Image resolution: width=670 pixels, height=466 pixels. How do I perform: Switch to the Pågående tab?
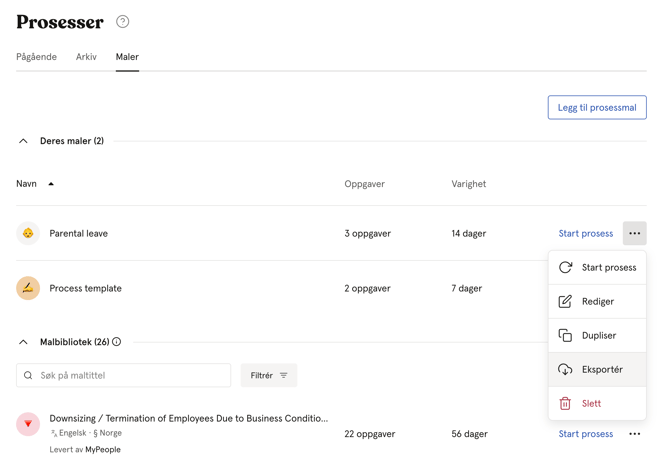36,57
